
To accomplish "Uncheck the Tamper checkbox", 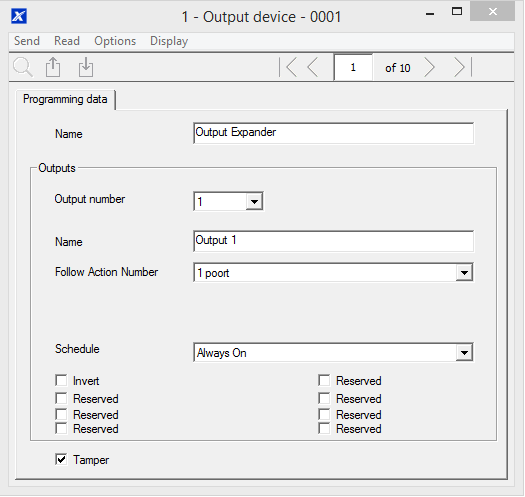I will tap(61, 459).
